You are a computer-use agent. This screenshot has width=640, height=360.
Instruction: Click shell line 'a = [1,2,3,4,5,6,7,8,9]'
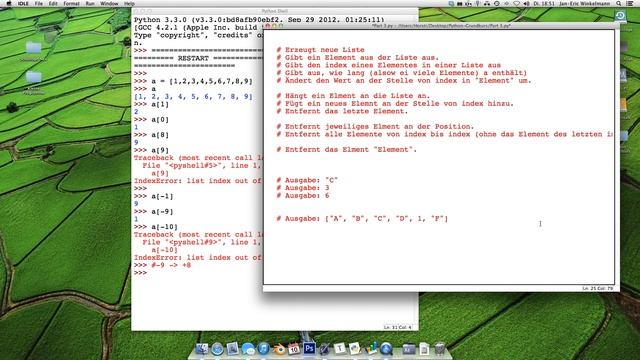pyautogui.click(x=202, y=81)
